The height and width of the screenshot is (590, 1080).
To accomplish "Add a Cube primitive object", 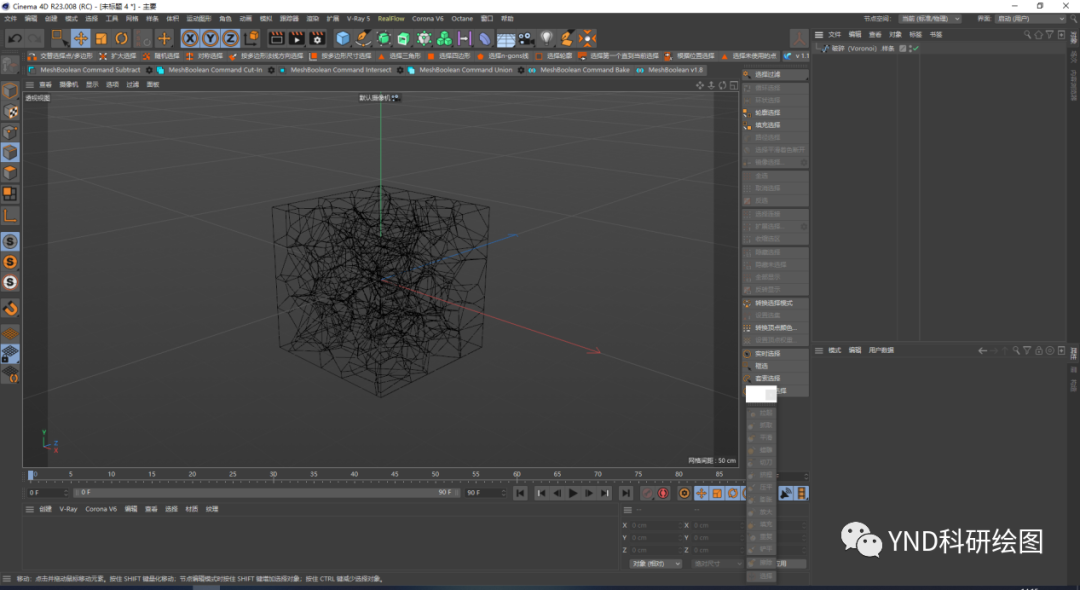I will [x=342, y=39].
